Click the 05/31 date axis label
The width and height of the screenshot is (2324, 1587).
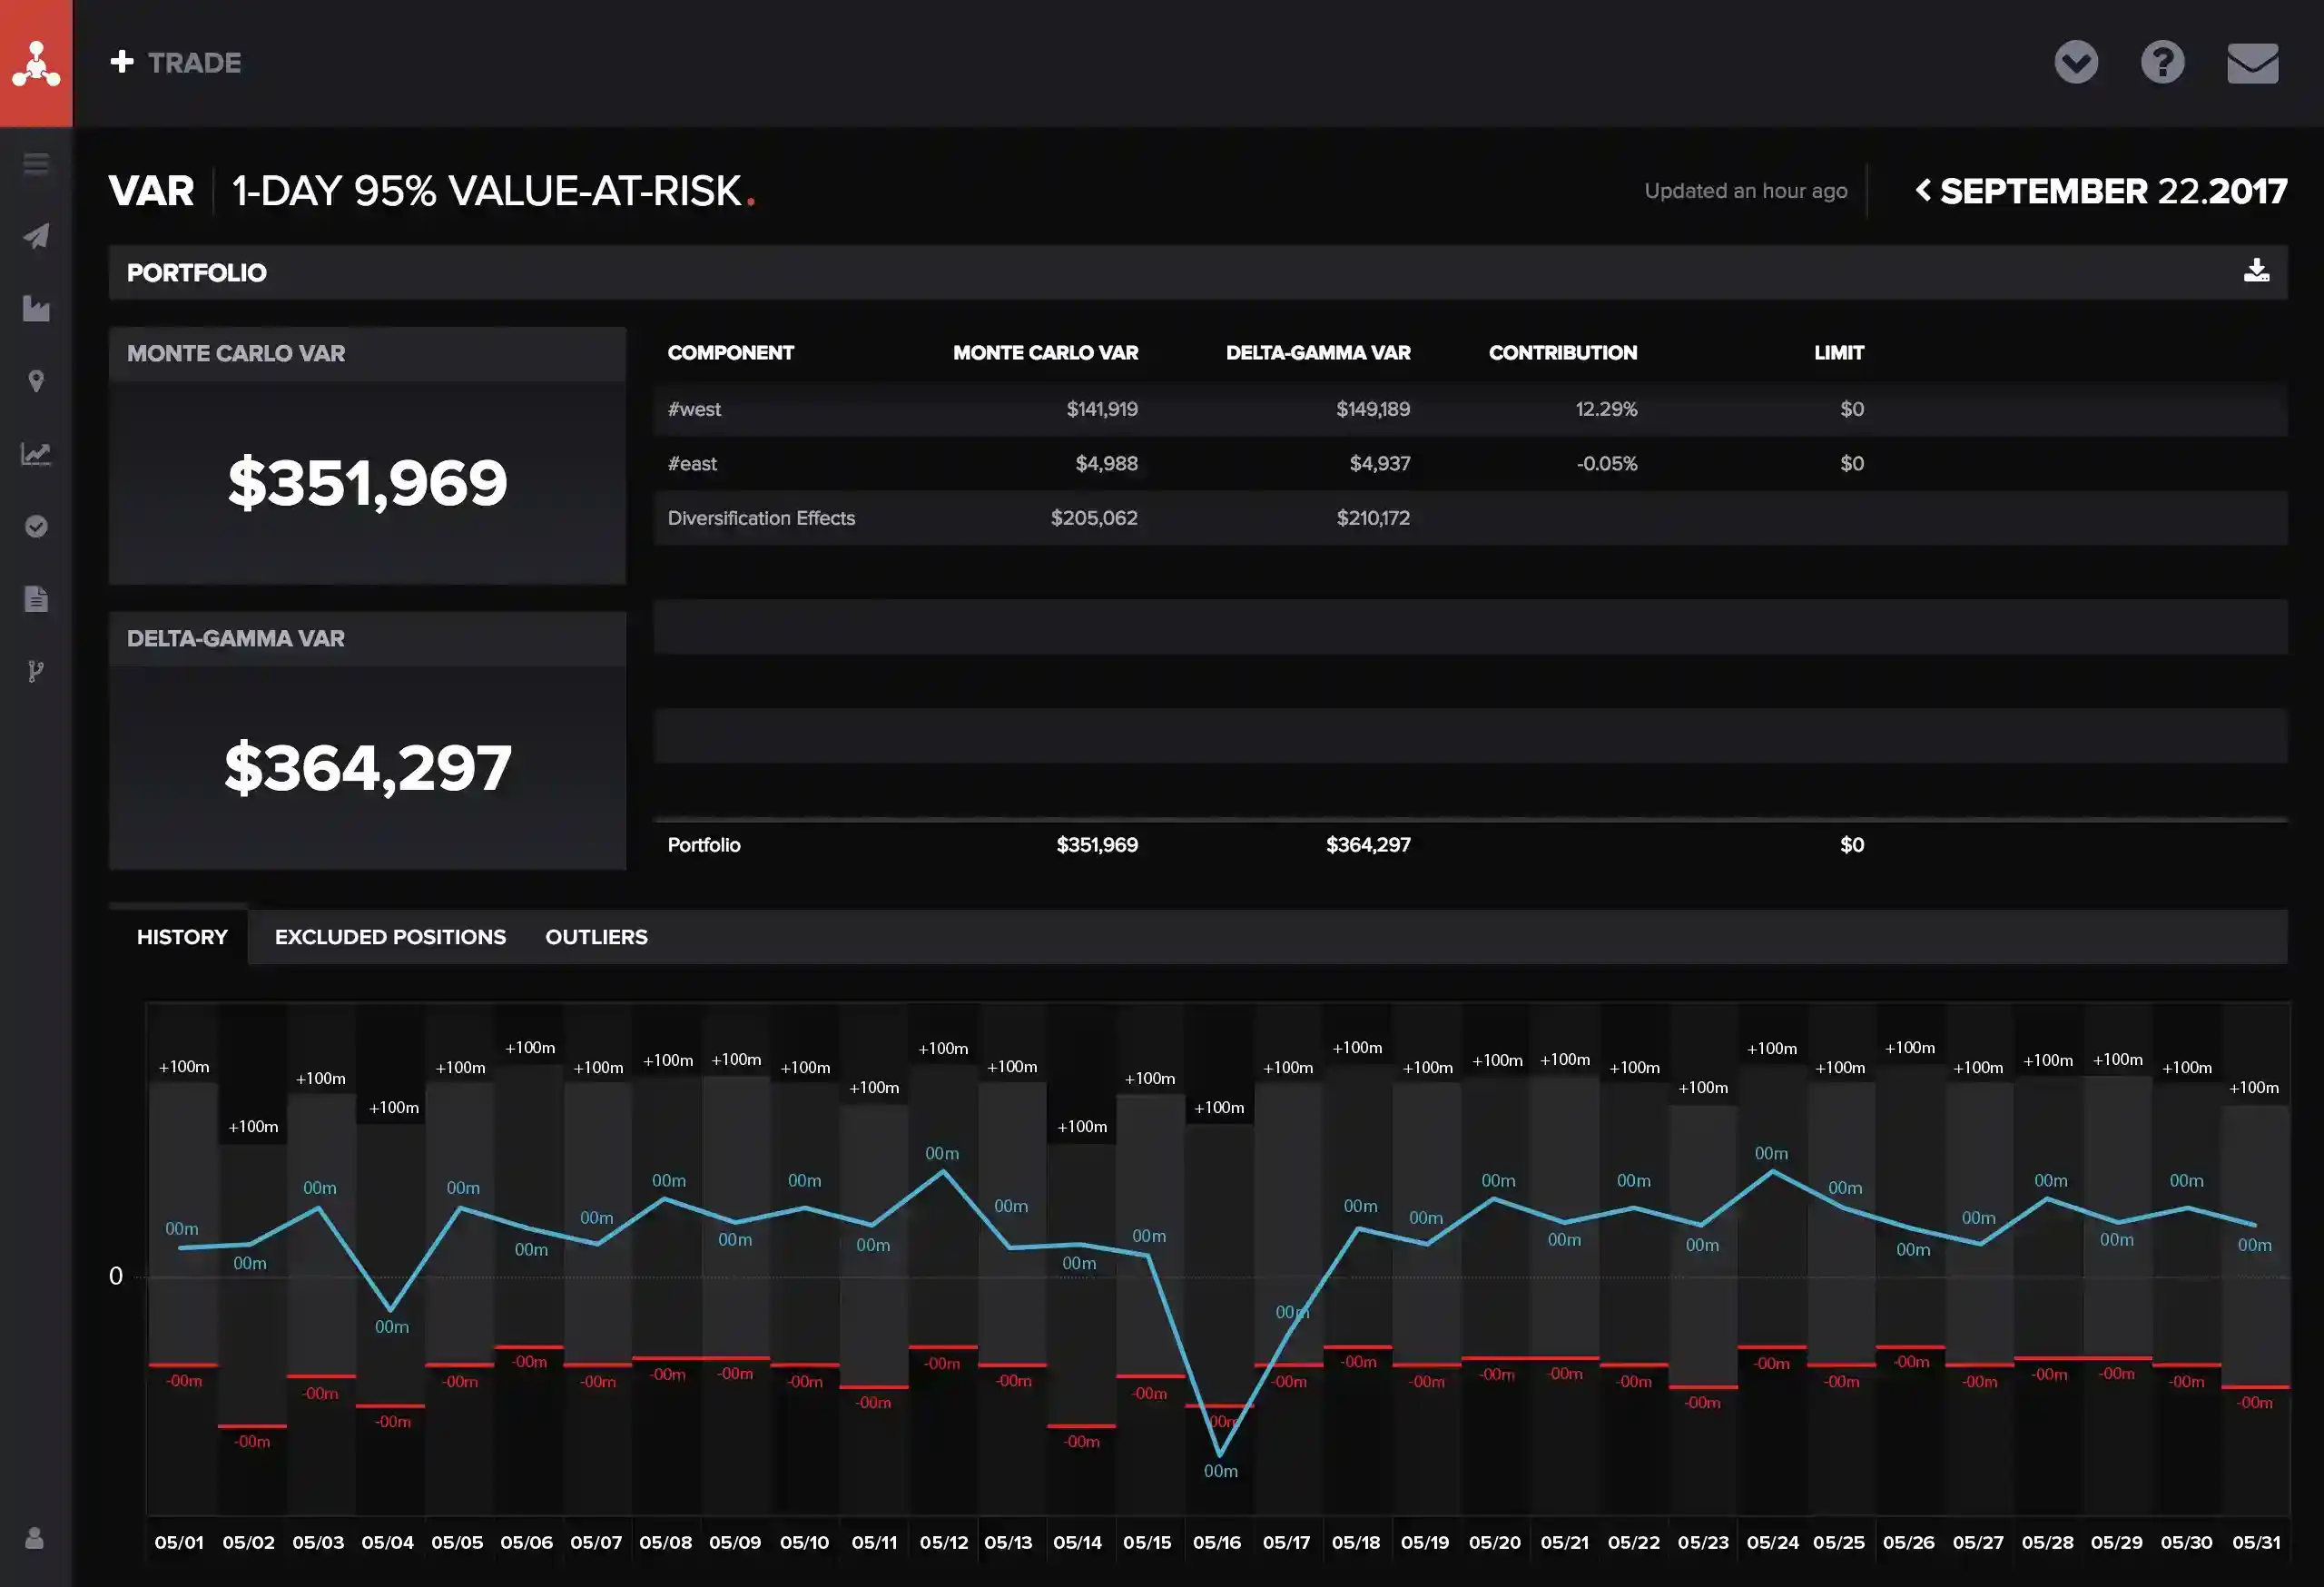coord(2256,1542)
